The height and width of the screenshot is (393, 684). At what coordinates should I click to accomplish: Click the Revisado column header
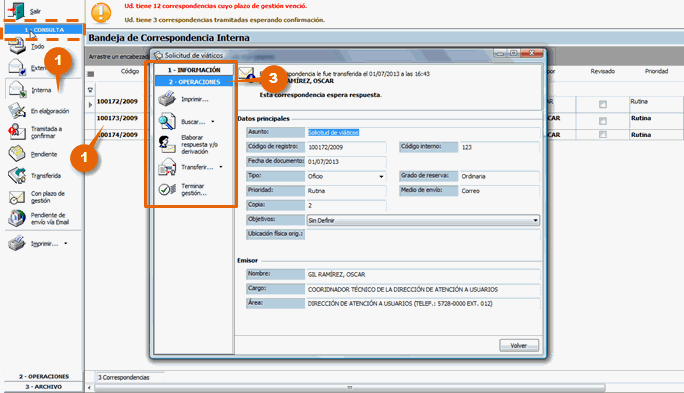(603, 71)
